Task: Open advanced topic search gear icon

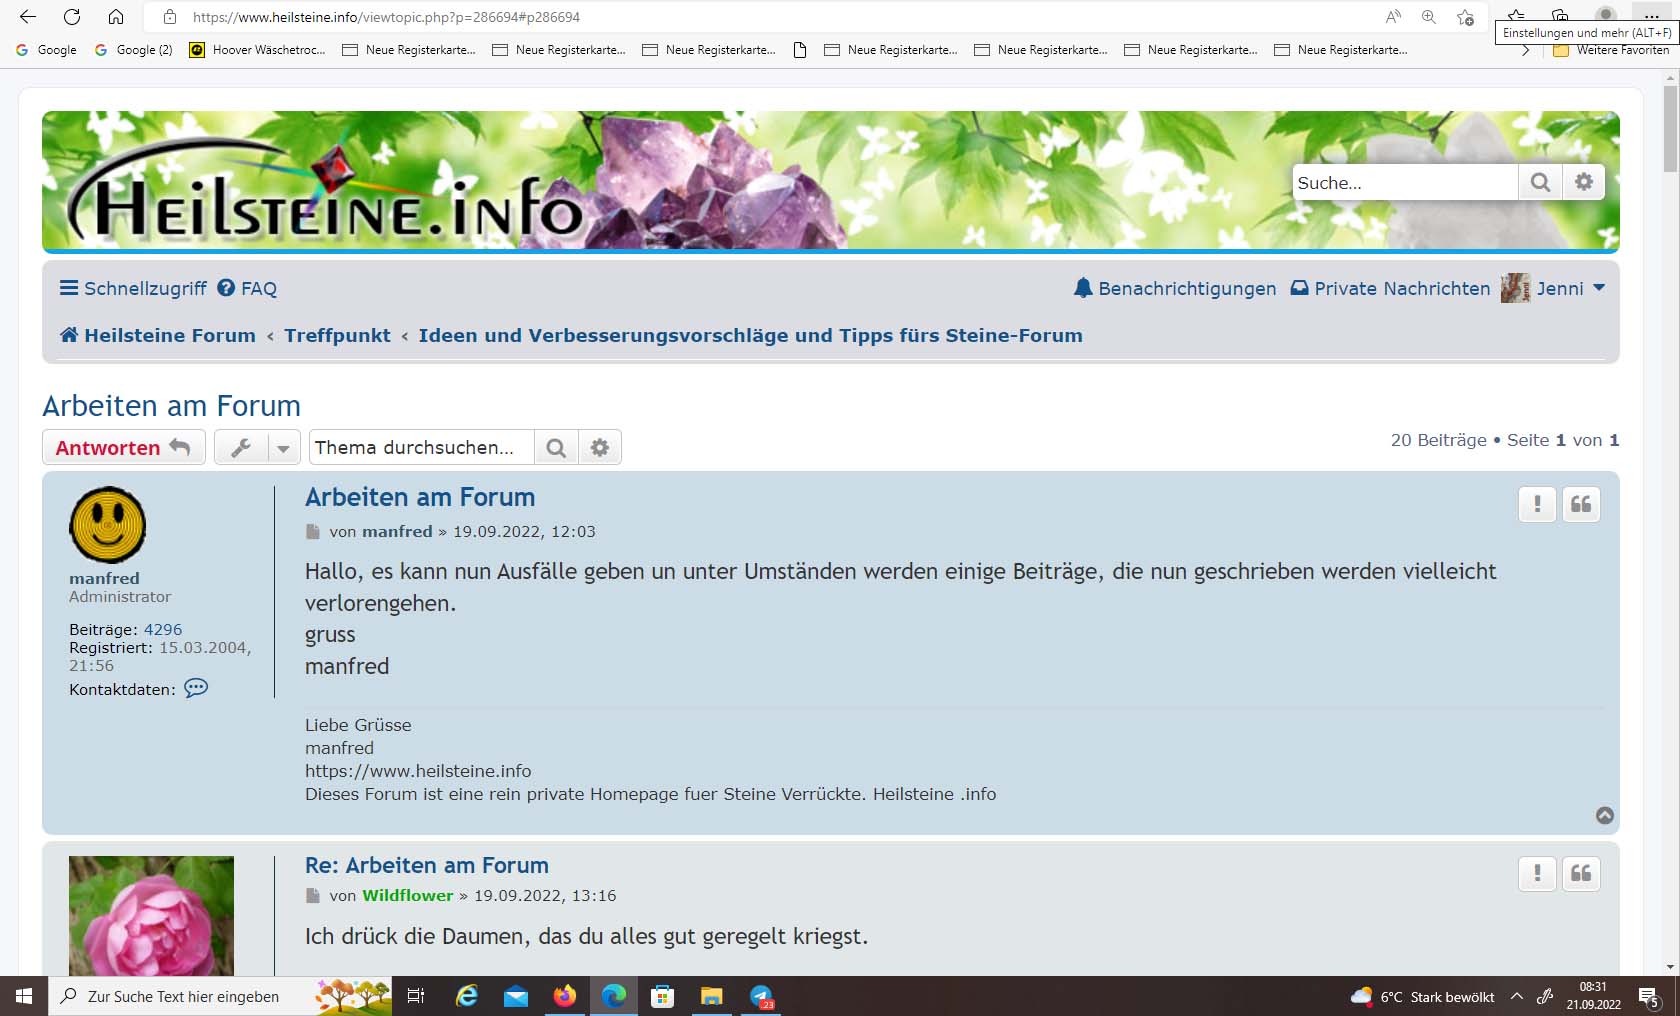Action: click(600, 447)
